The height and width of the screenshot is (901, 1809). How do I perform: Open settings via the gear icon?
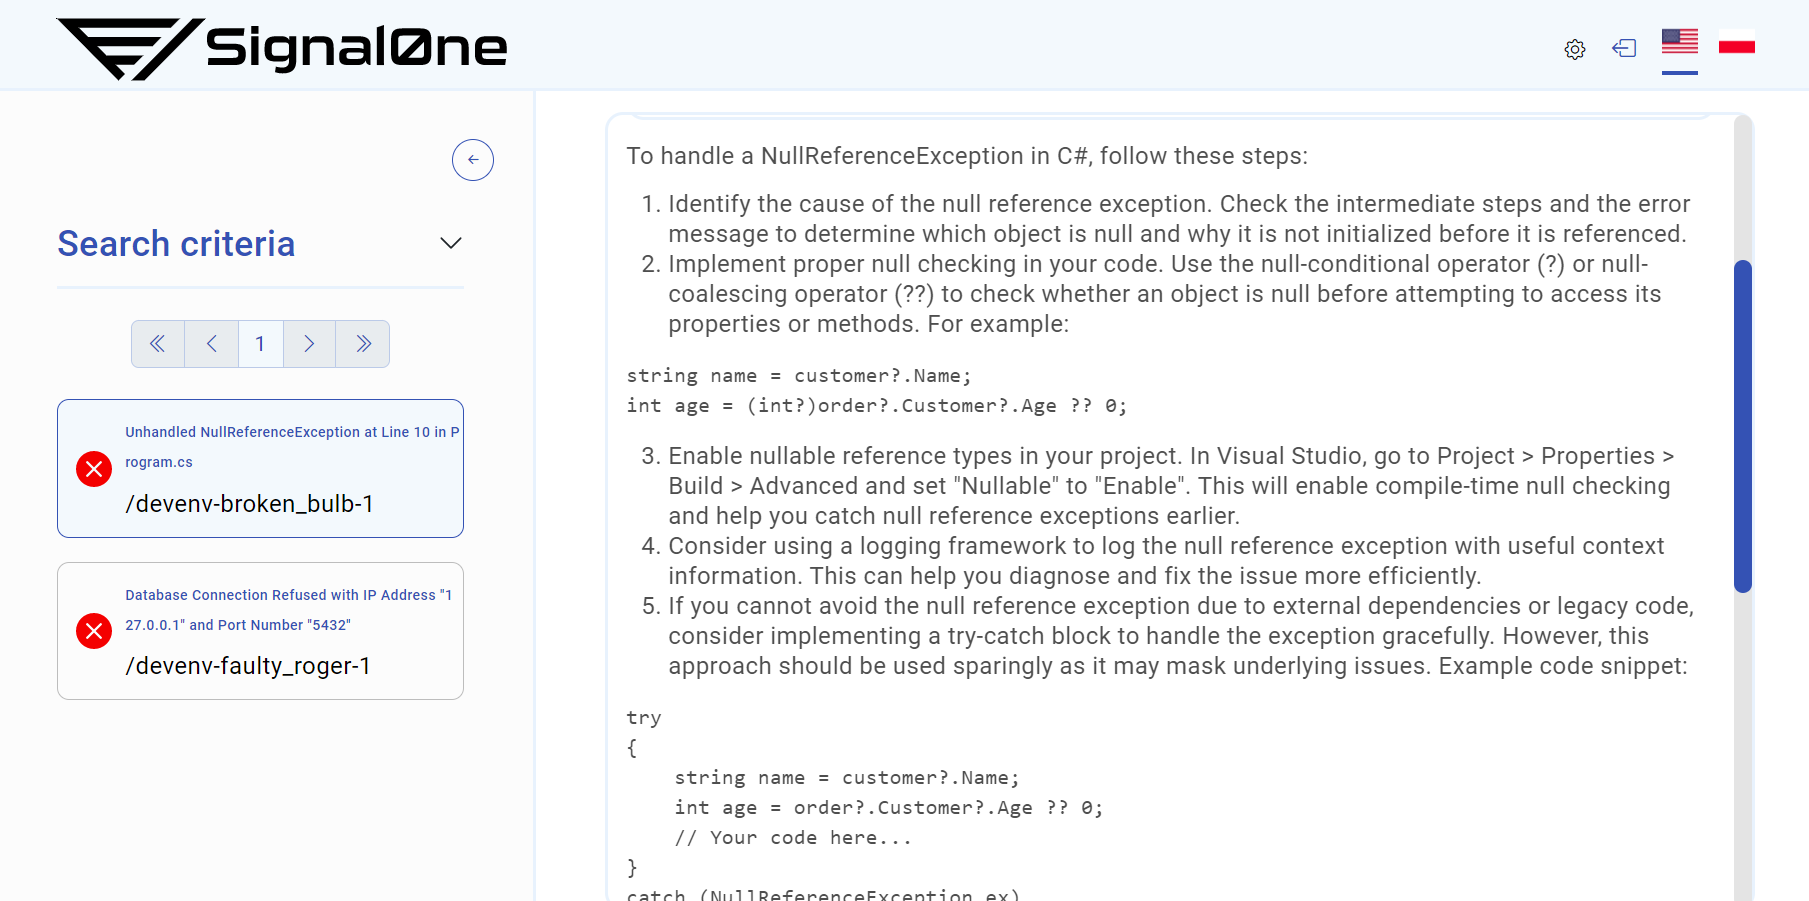coord(1575,49)
